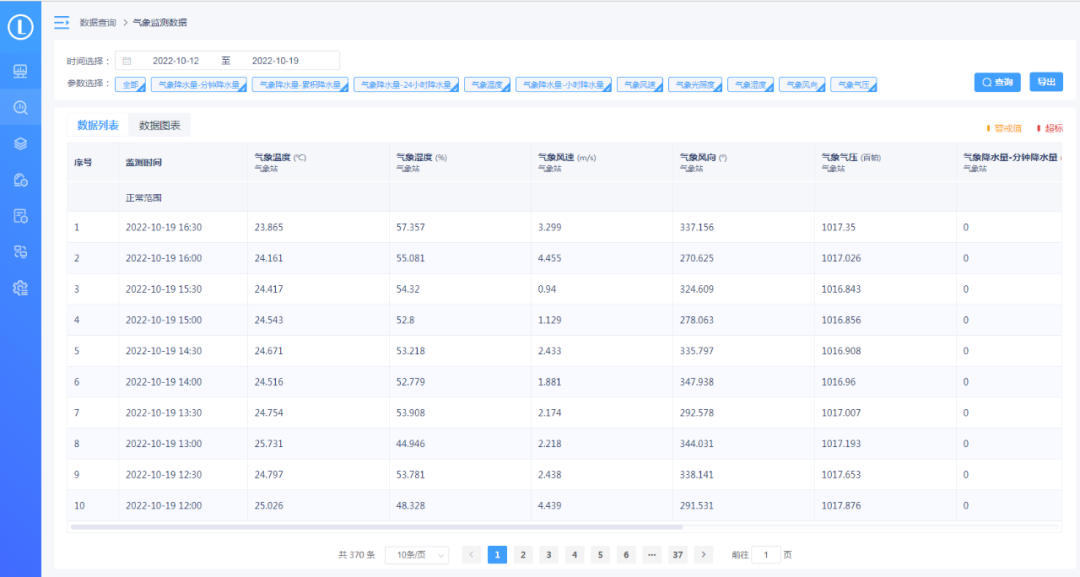Toggle the 气象降水量-24小时降水量 parameter tag

tap(406, 85)
